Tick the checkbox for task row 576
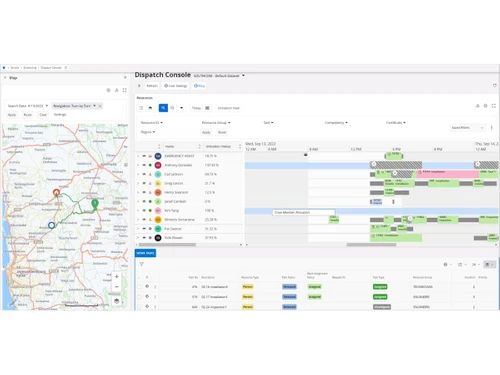This screenshot has width=500, height=375. (x=139, y=297)
